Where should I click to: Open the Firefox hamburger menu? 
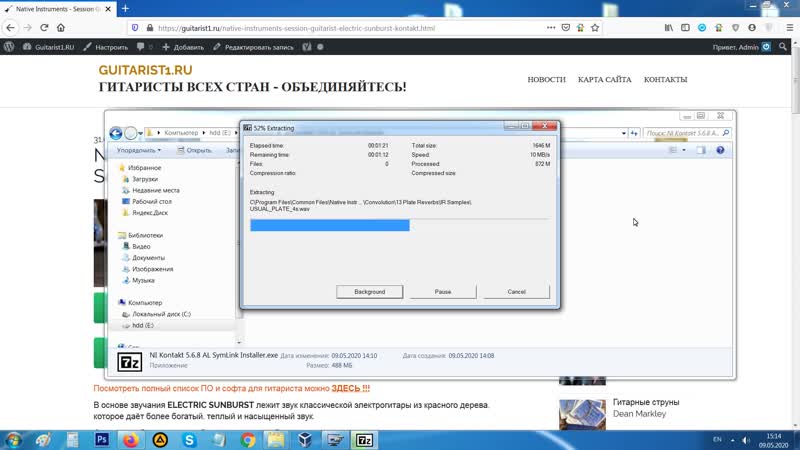(x=789, y=28)
